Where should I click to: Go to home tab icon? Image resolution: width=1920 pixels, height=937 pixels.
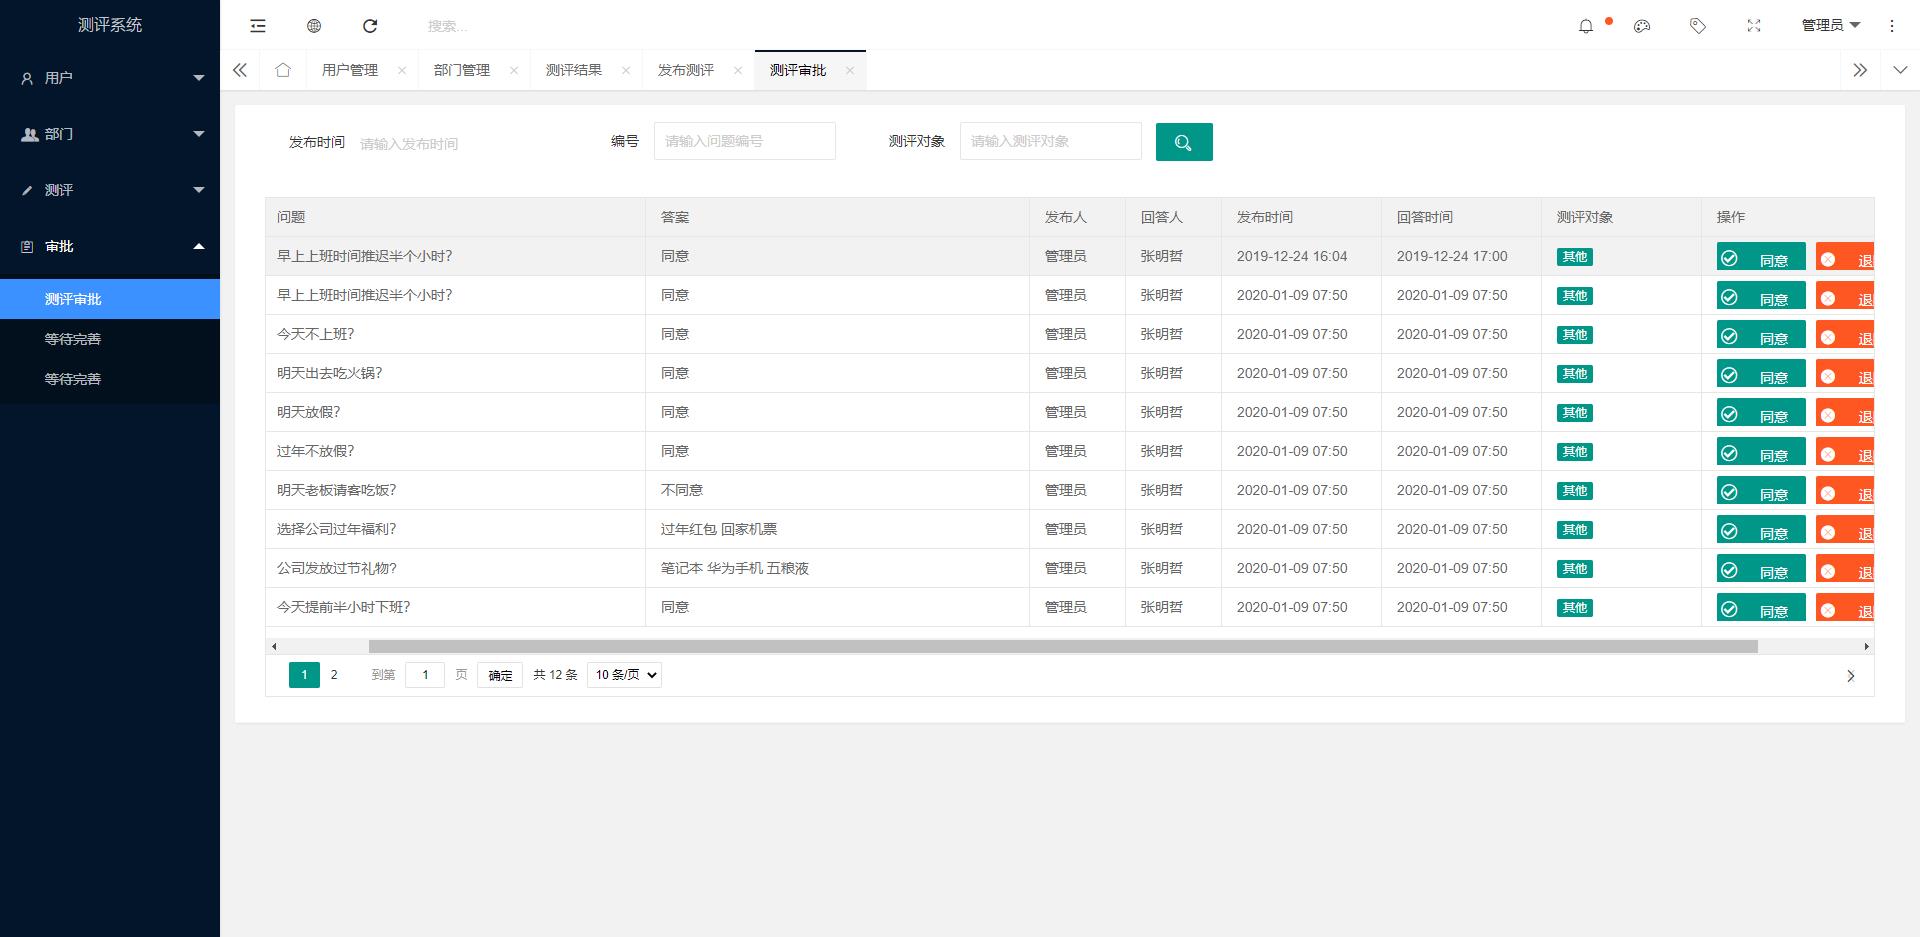tap(283, 70)
